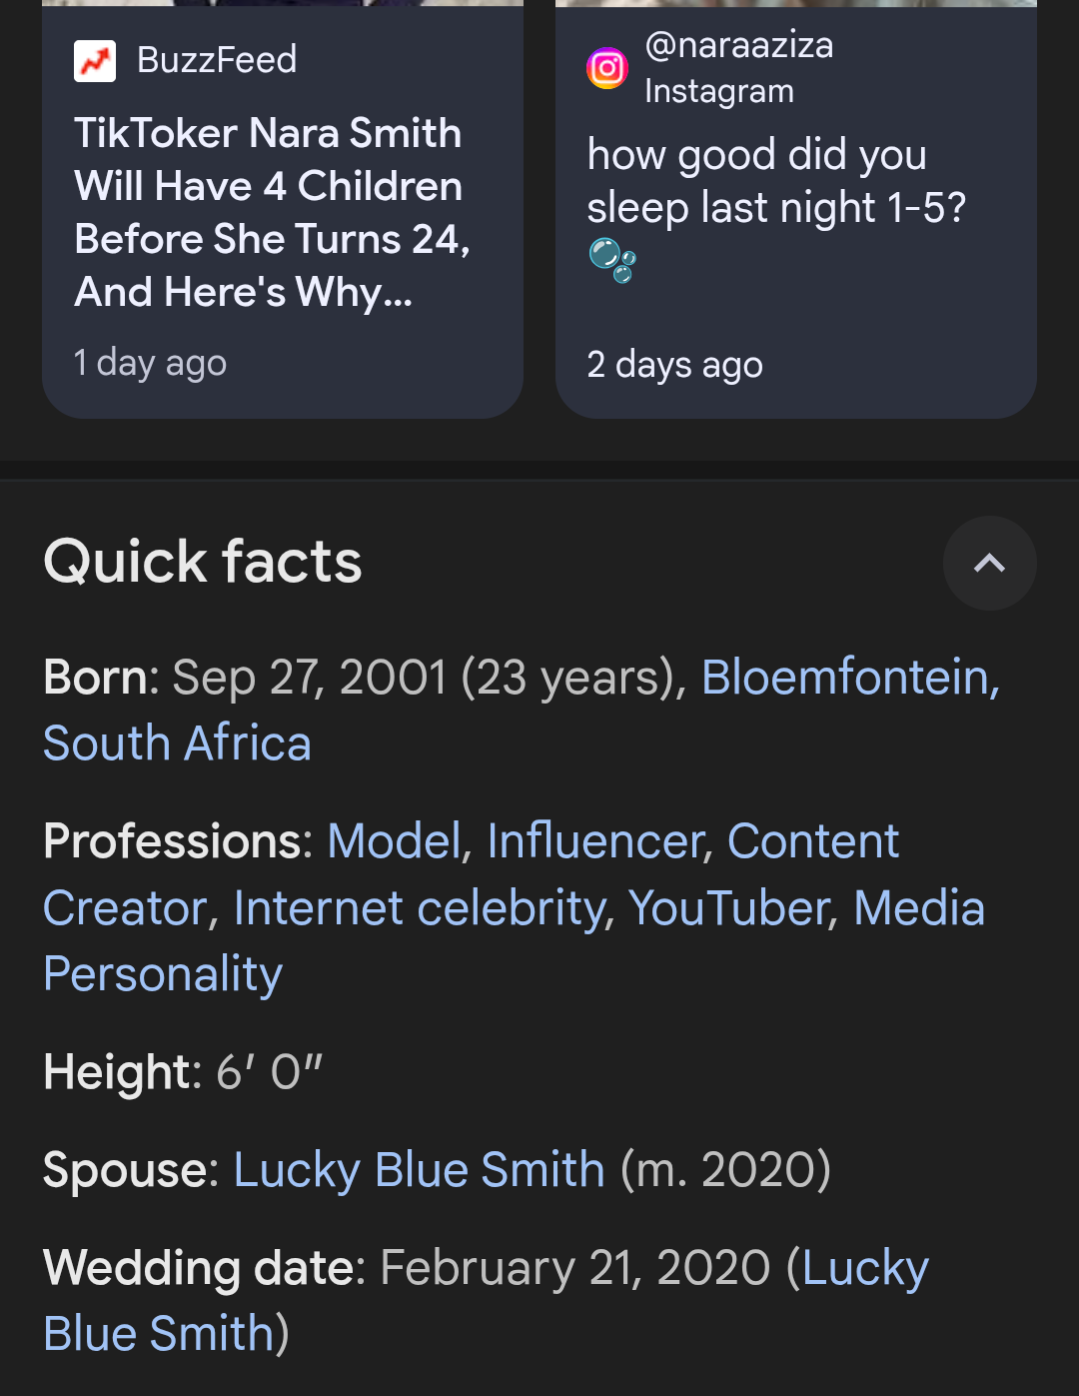Select the Quick facts heading
Image resolution: width=1079 pixels, height=1396 pixels.
pyautogui.click(x=203, y=561)
